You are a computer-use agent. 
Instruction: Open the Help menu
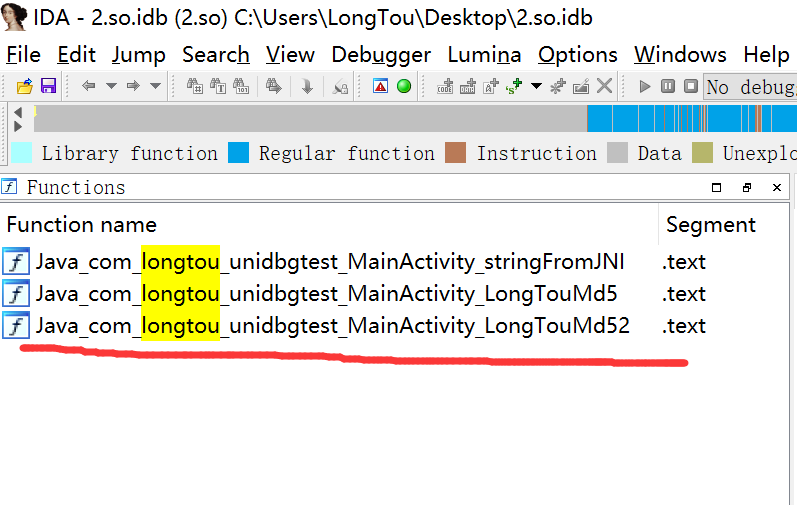(x=767, y=54)
